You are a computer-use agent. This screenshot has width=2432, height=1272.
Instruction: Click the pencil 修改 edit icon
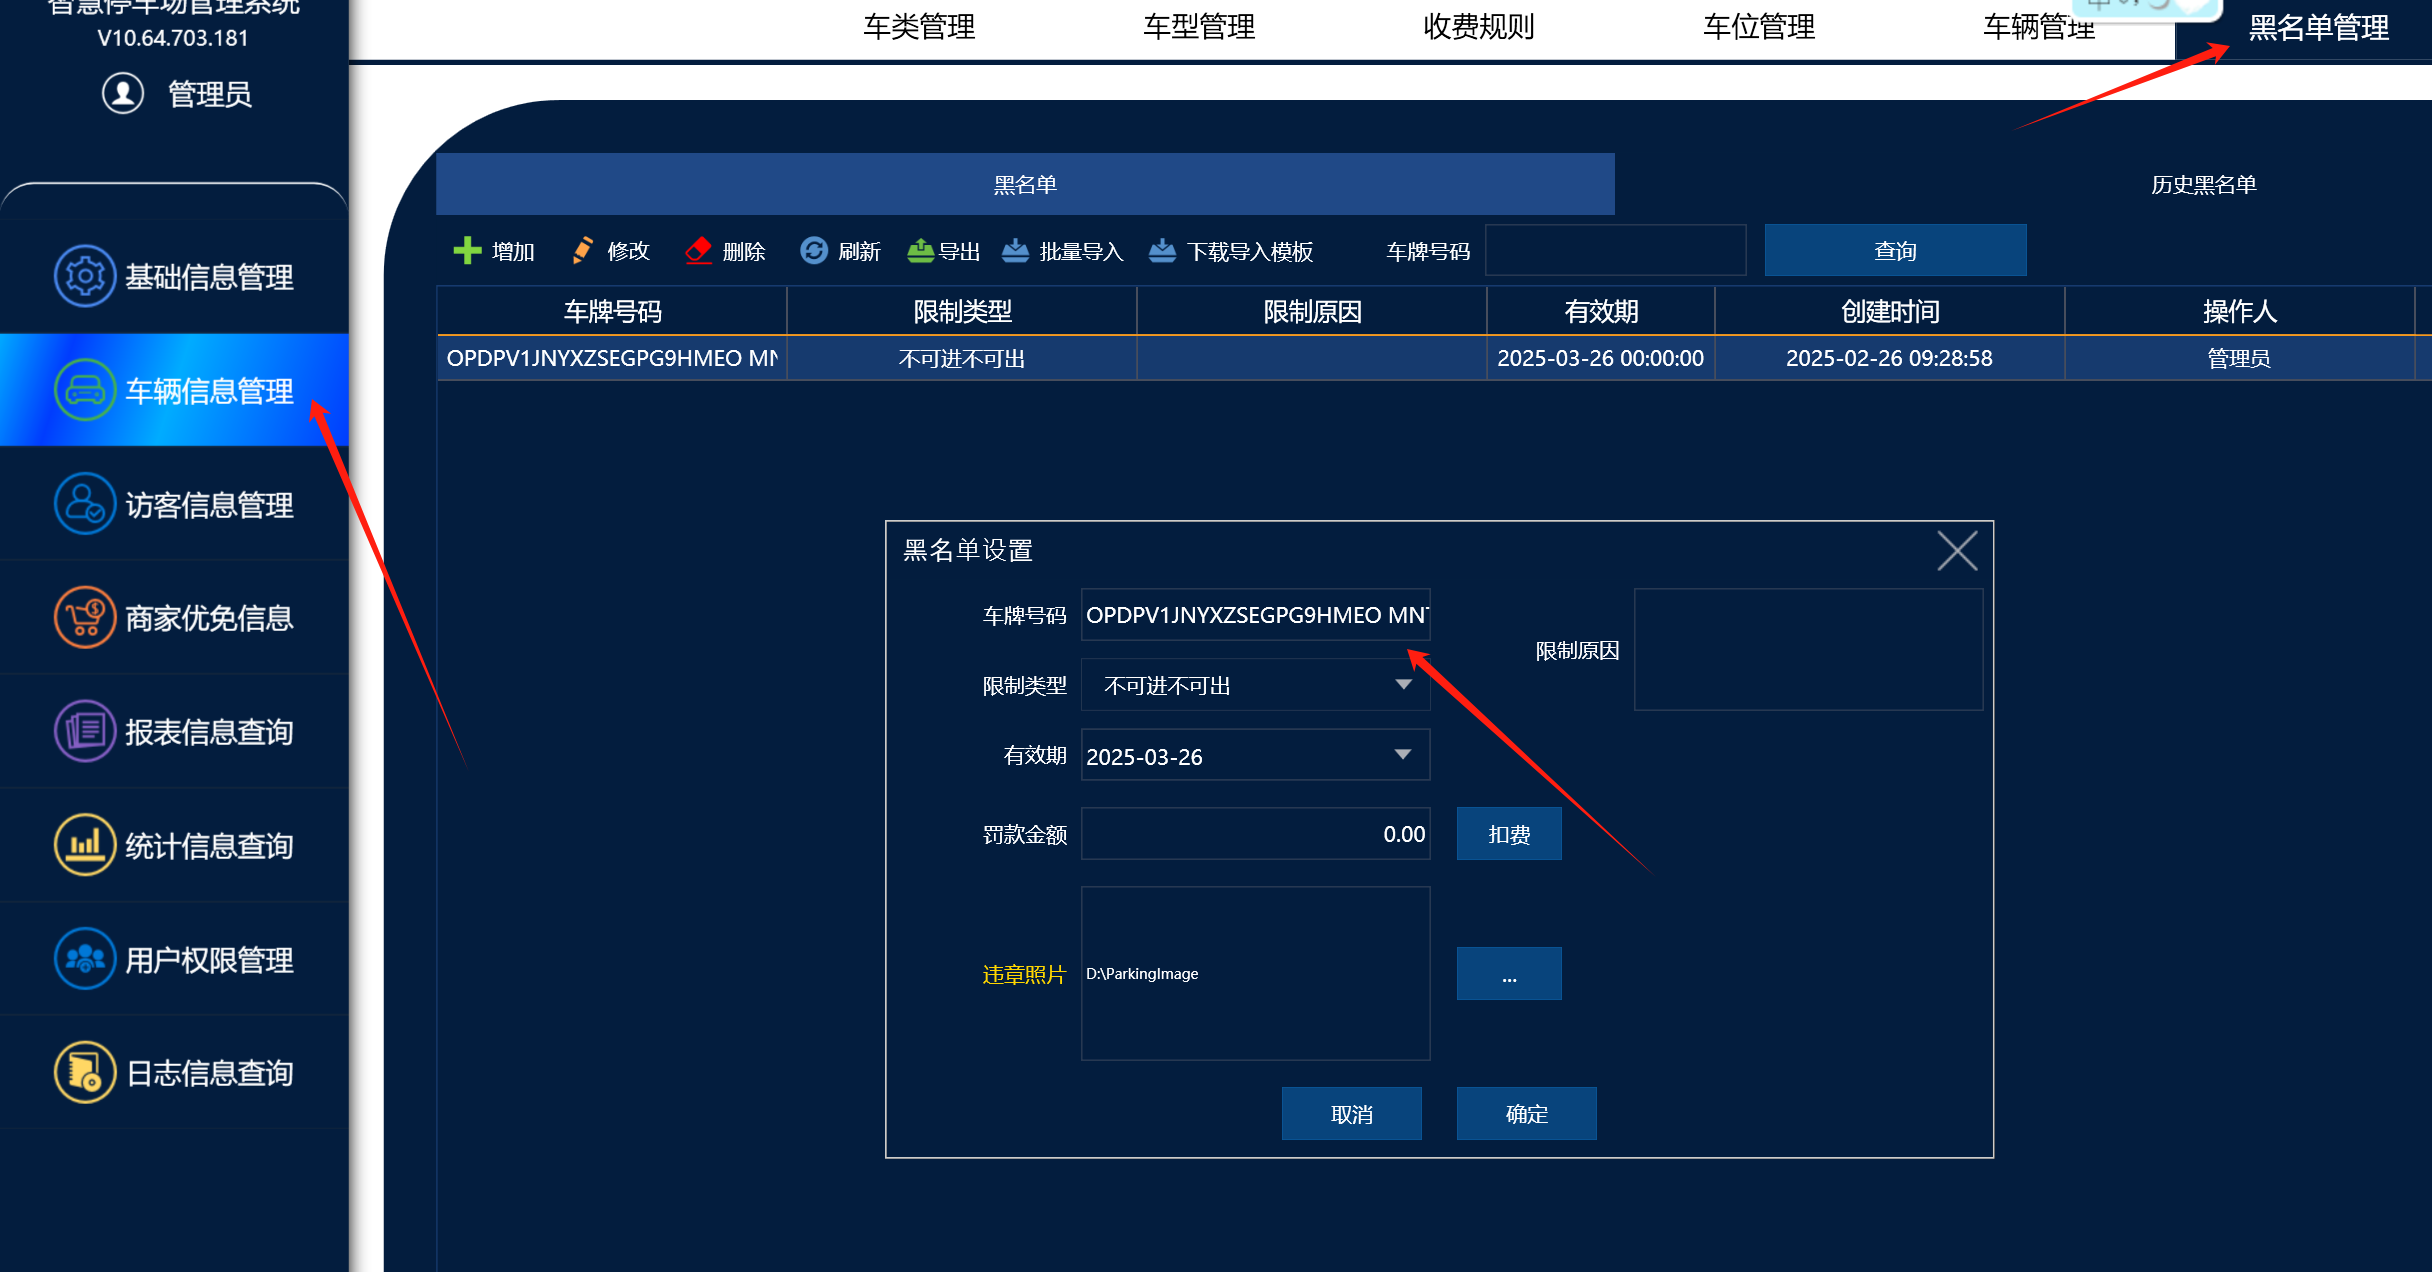tap(582, 250)
